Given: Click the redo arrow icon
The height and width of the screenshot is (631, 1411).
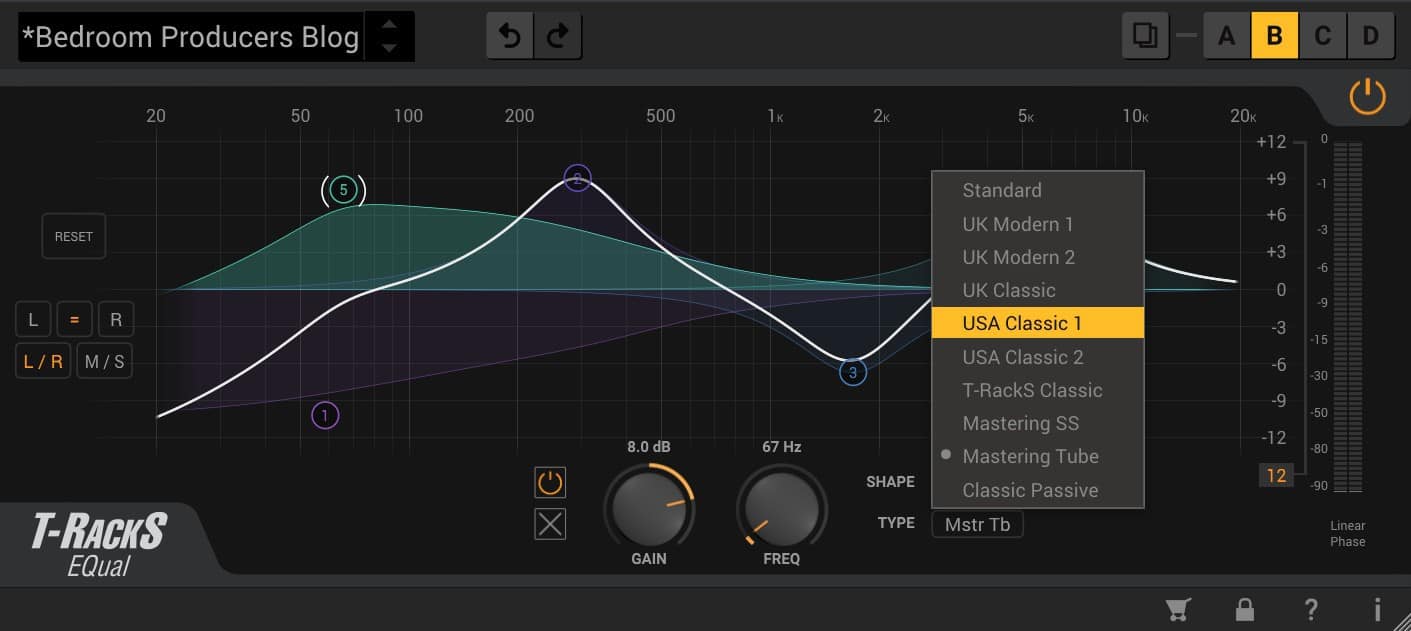Looking at the screenshot, I should click(x=558, y=37).
